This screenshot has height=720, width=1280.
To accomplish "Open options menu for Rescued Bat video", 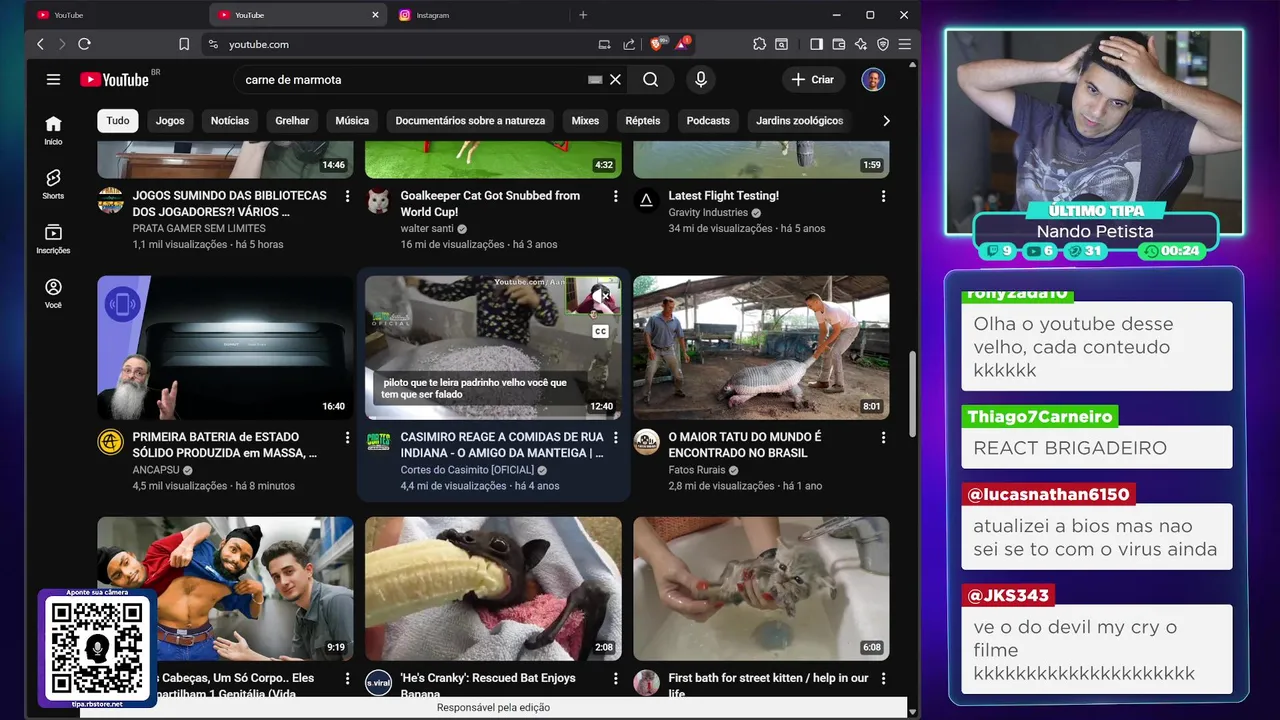I will pos(616,679).
